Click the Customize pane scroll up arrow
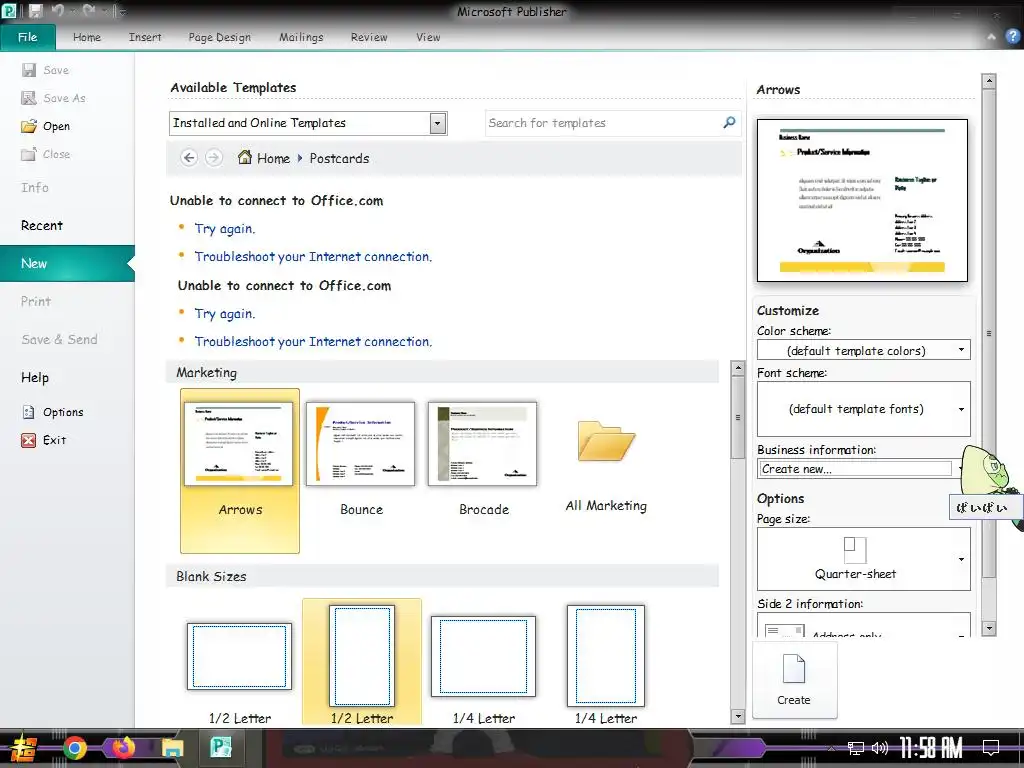The image size is (1024, 768). [989, 81]
